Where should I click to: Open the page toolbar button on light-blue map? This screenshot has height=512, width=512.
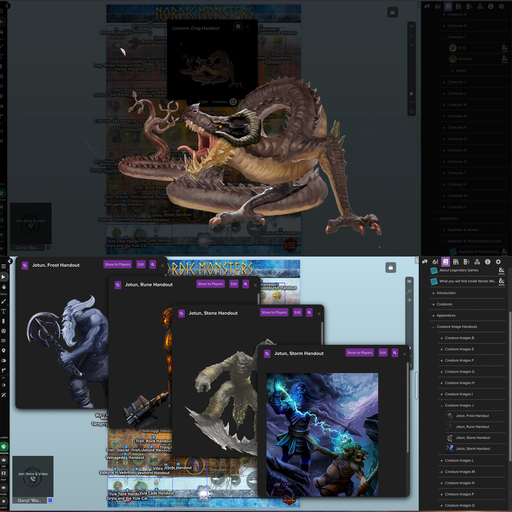click(x=391, y=268)
